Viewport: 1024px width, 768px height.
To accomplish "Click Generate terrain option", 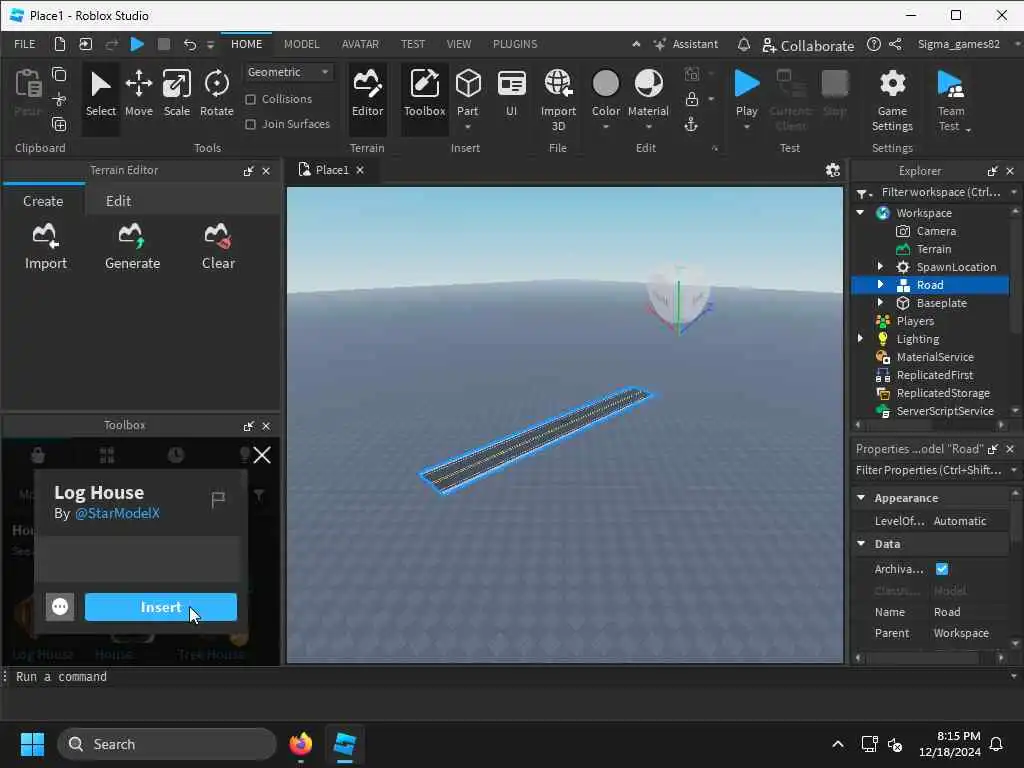I will (x=133, y=246).
